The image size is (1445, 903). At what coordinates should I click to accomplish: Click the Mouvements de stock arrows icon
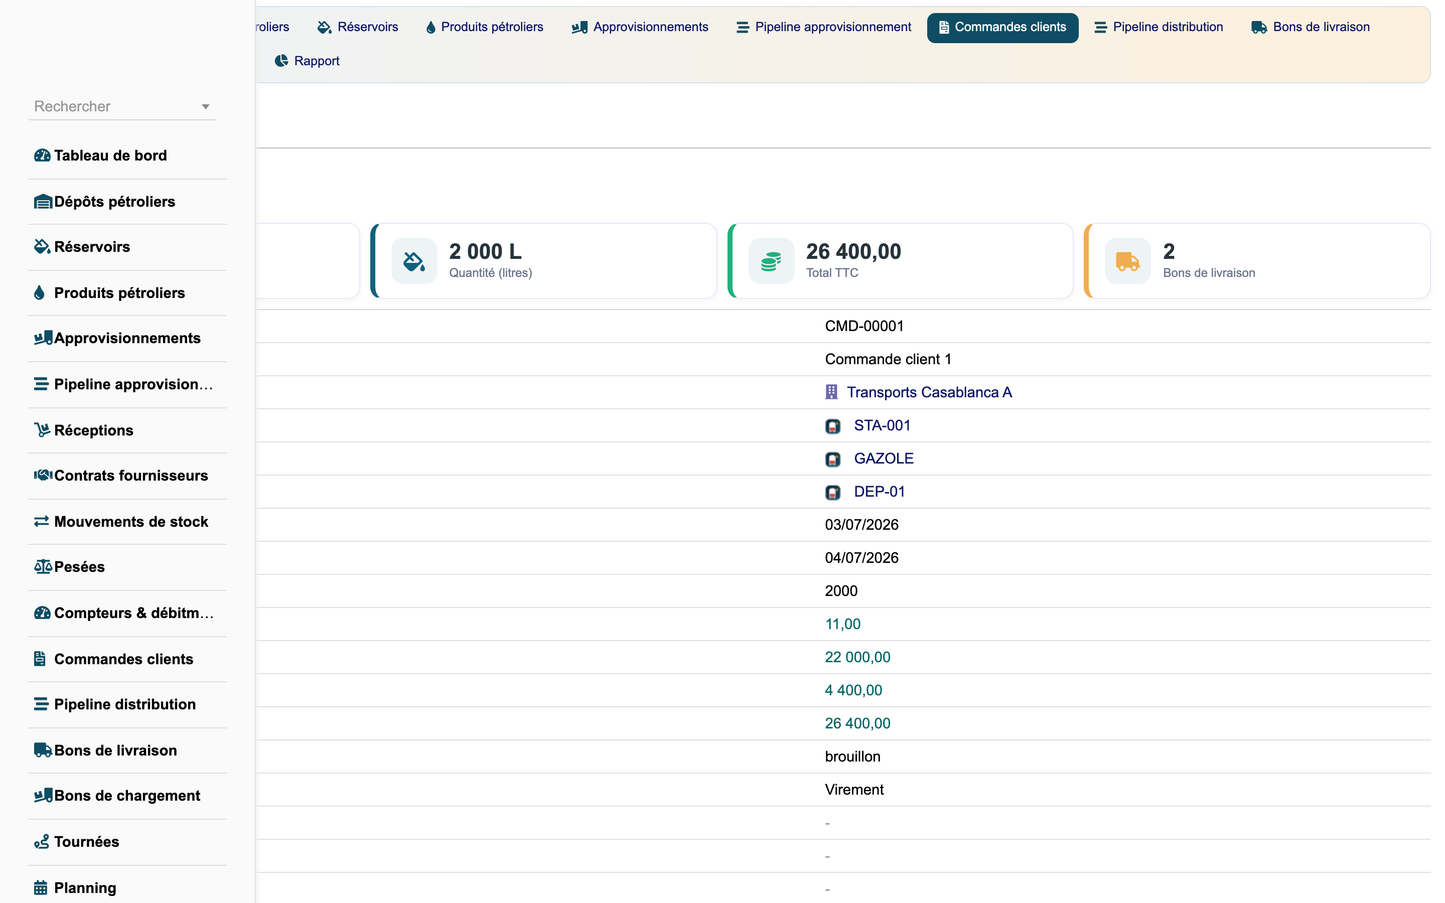click(x=41, y=522)
